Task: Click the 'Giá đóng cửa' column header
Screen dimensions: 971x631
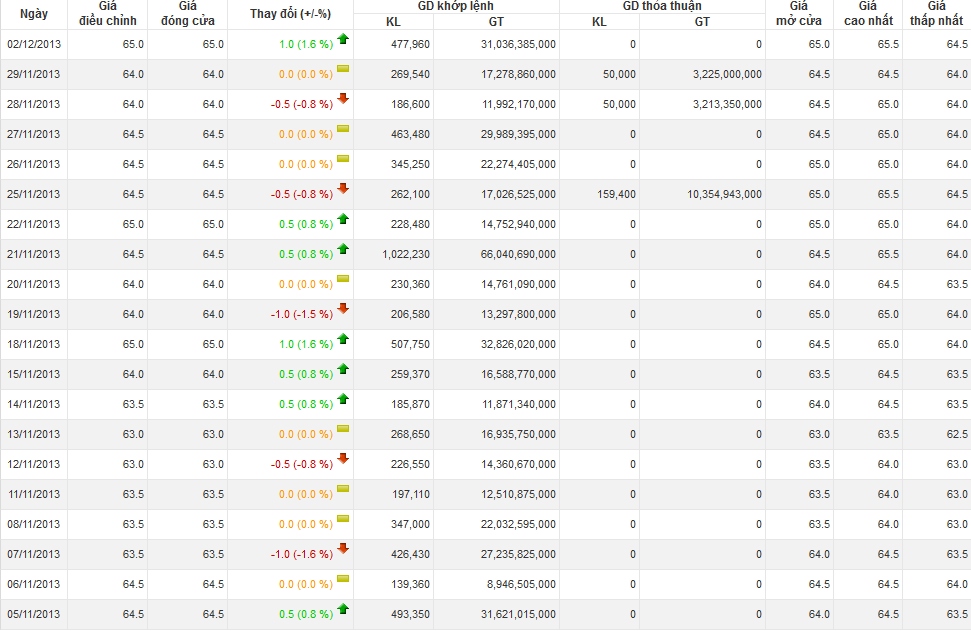Action: tap(187, 14)
